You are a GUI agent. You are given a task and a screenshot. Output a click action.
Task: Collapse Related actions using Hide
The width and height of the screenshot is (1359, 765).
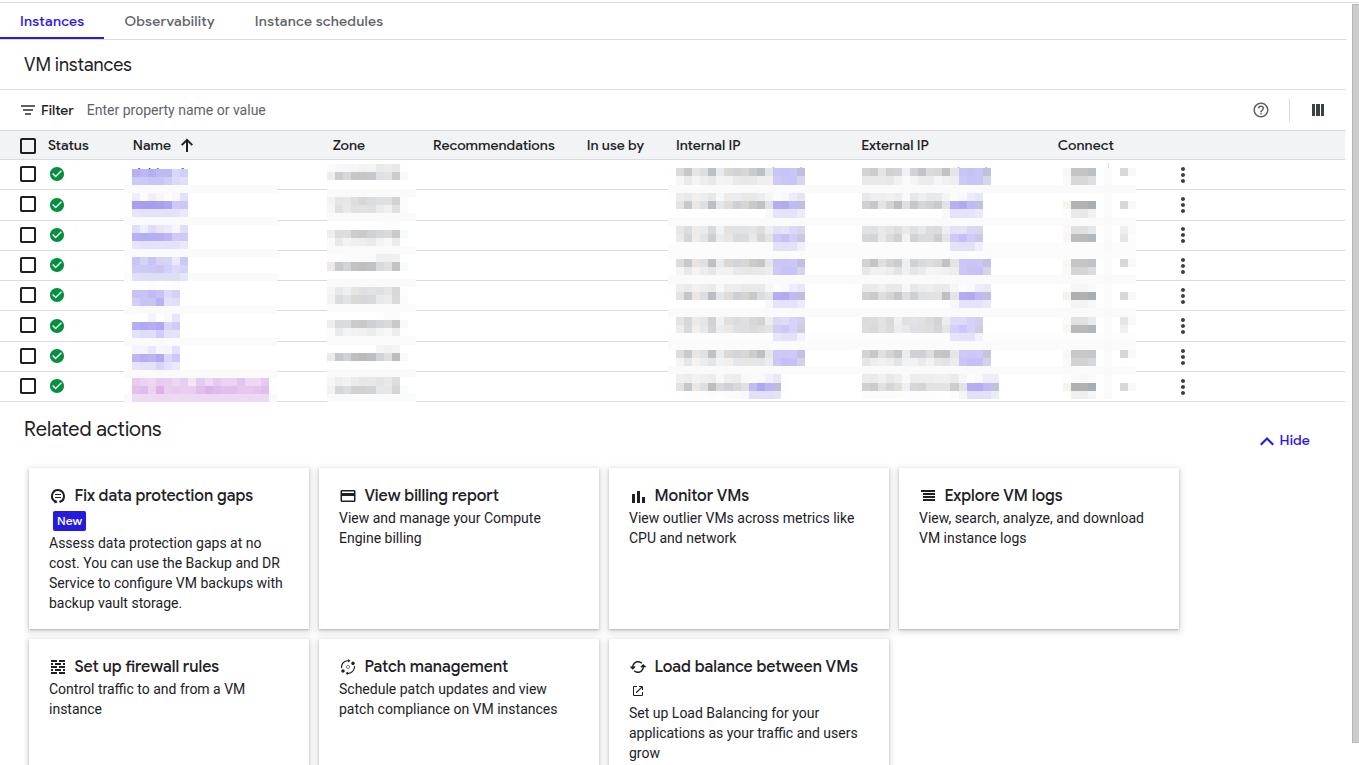1284,440
